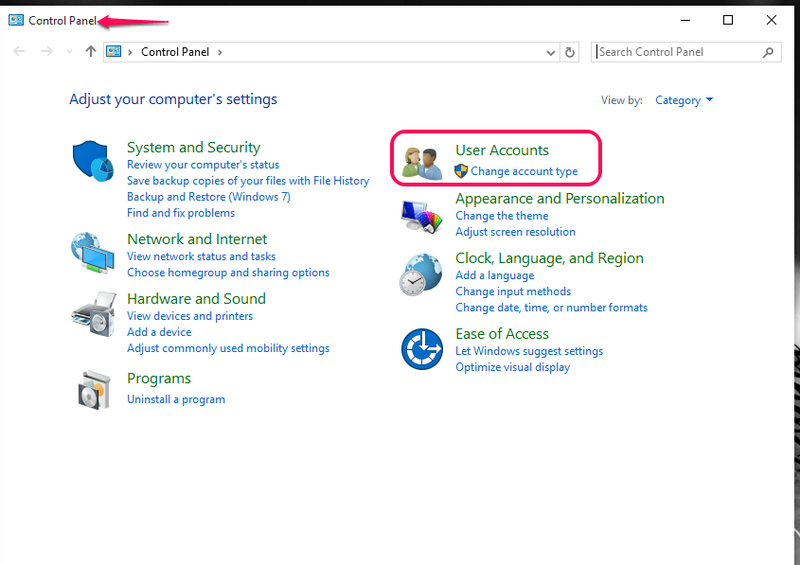Screen dimensions: 800x565
Task: Click Adjust screen resolution
Action: 515,232
